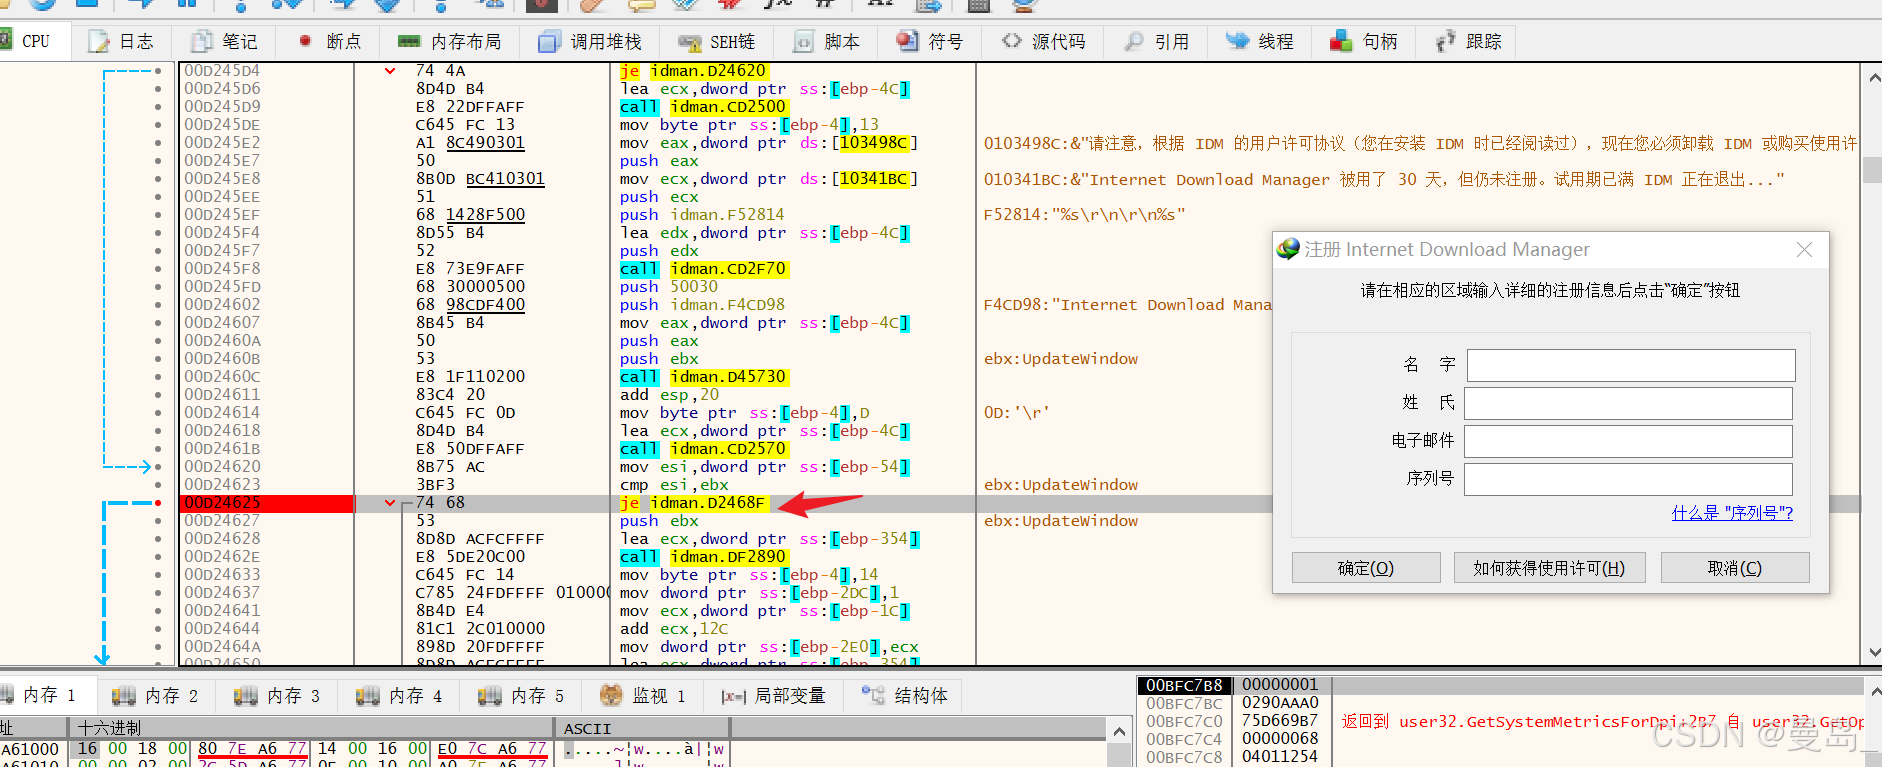Image resolution: width=1882 pixels, height=767 pixels.
Task: Open the 什么是"序列号"? link
Action: tap(1732, 513)
